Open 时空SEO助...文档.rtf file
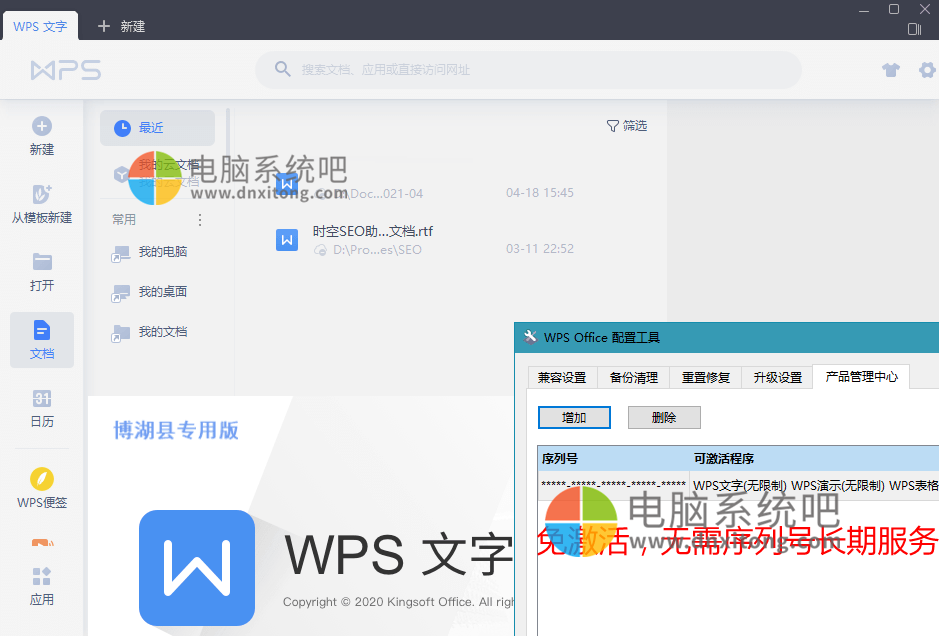The image size is (949, 636). click(x=373, y=231)
